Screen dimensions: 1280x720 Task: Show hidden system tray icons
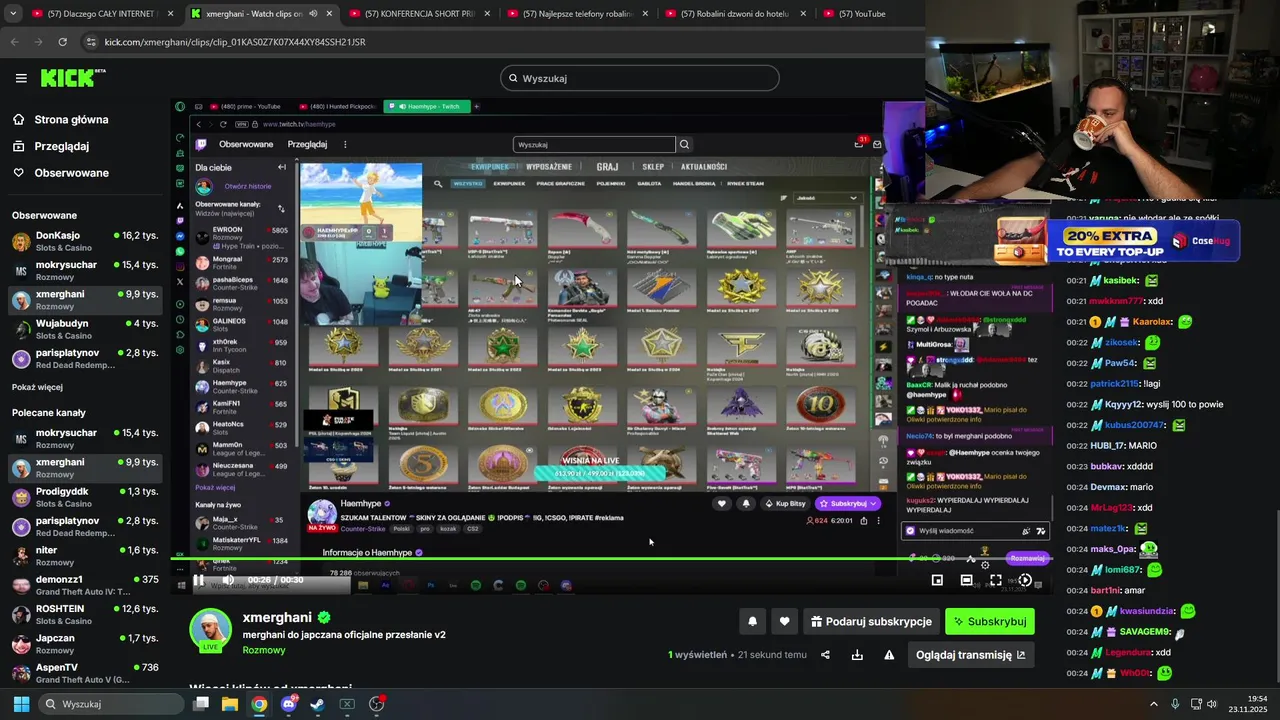(x=1154, y=704)
